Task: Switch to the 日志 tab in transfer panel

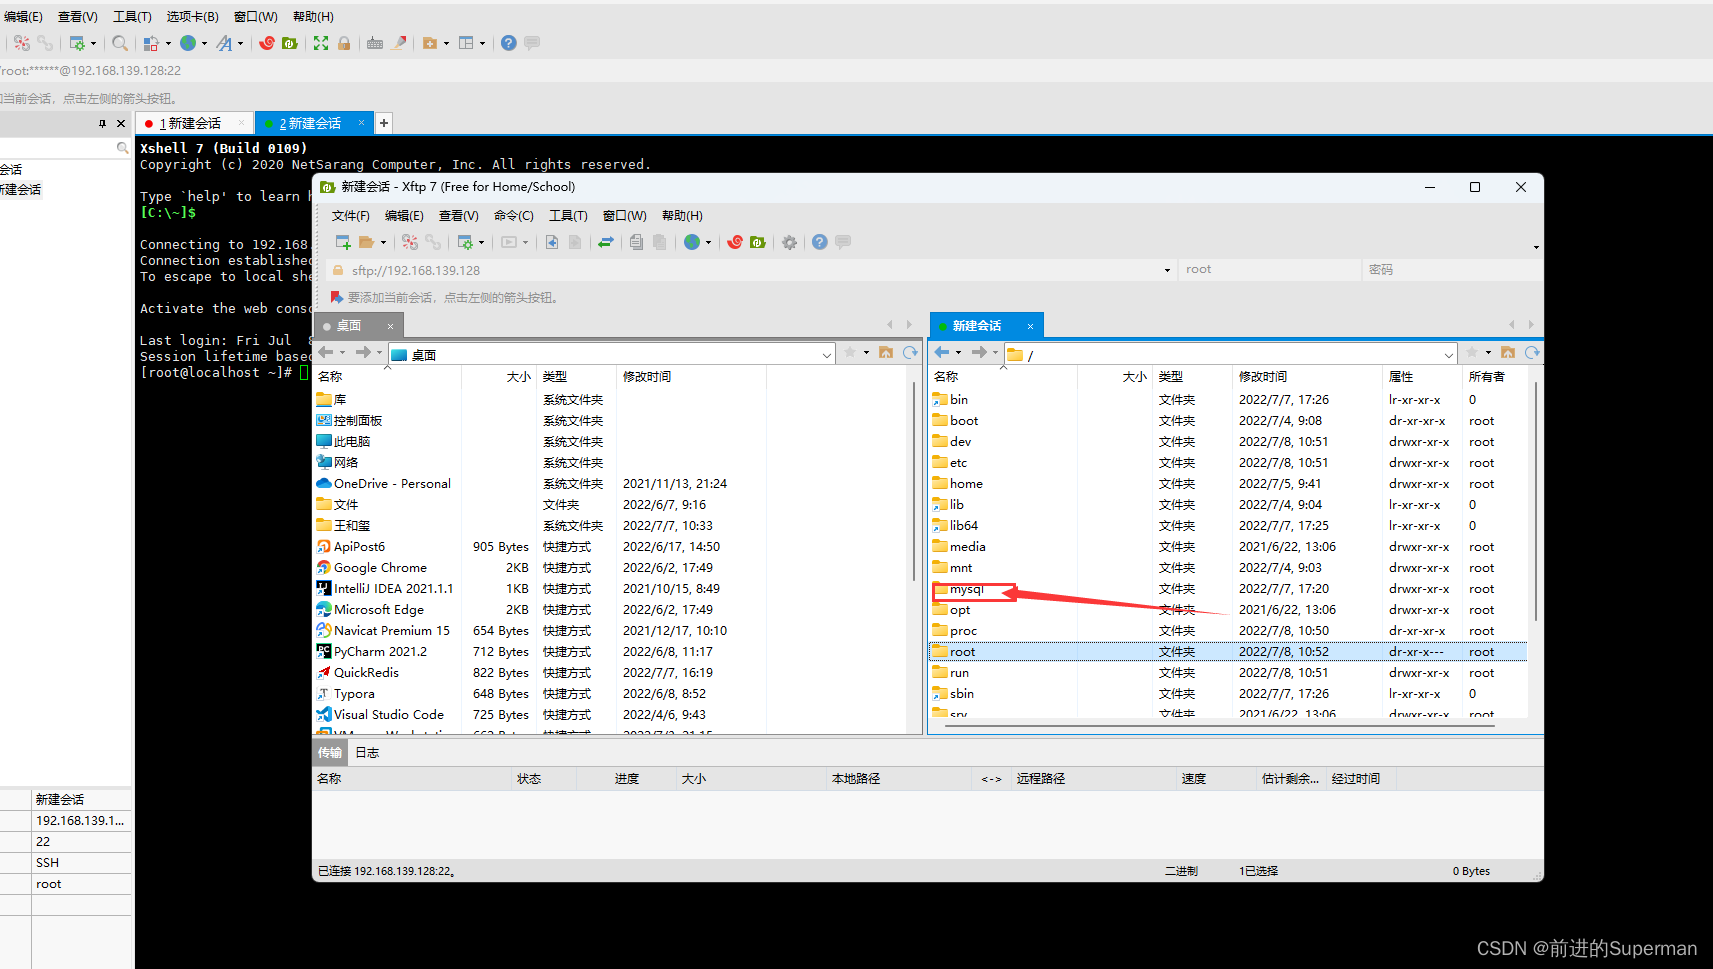Action: point(367,753)
